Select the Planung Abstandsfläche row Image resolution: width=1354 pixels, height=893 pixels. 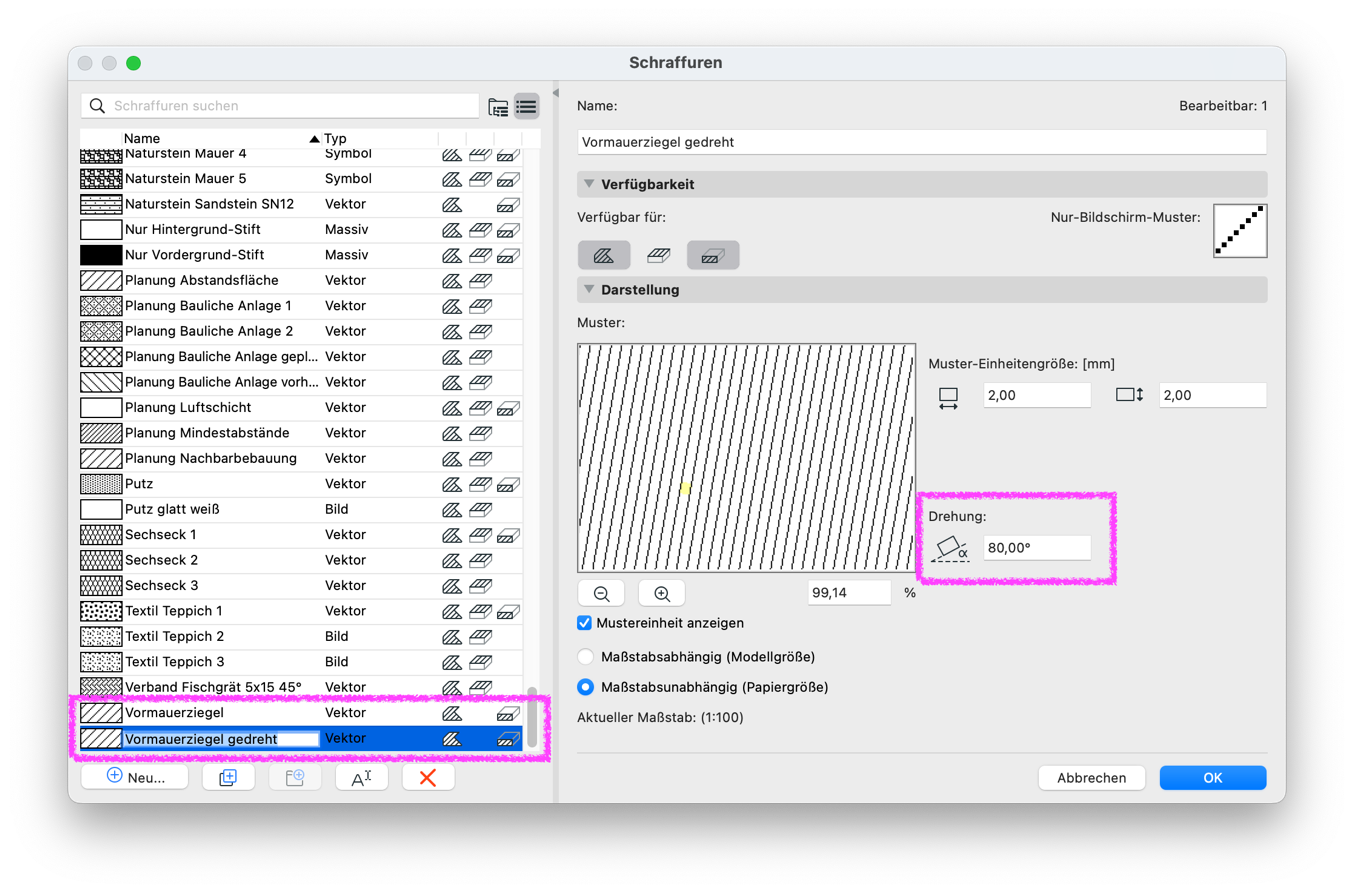[301, 280]
